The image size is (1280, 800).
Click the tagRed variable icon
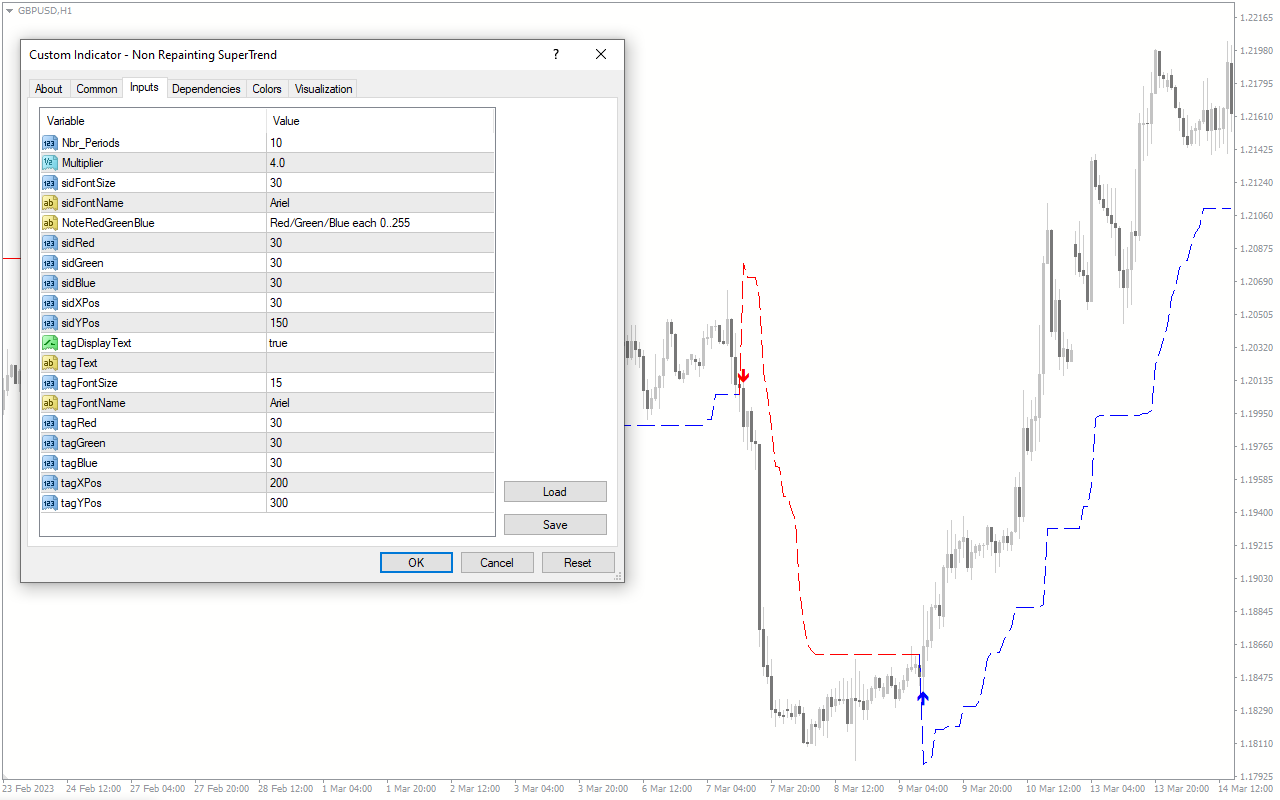tap(49, 423)
